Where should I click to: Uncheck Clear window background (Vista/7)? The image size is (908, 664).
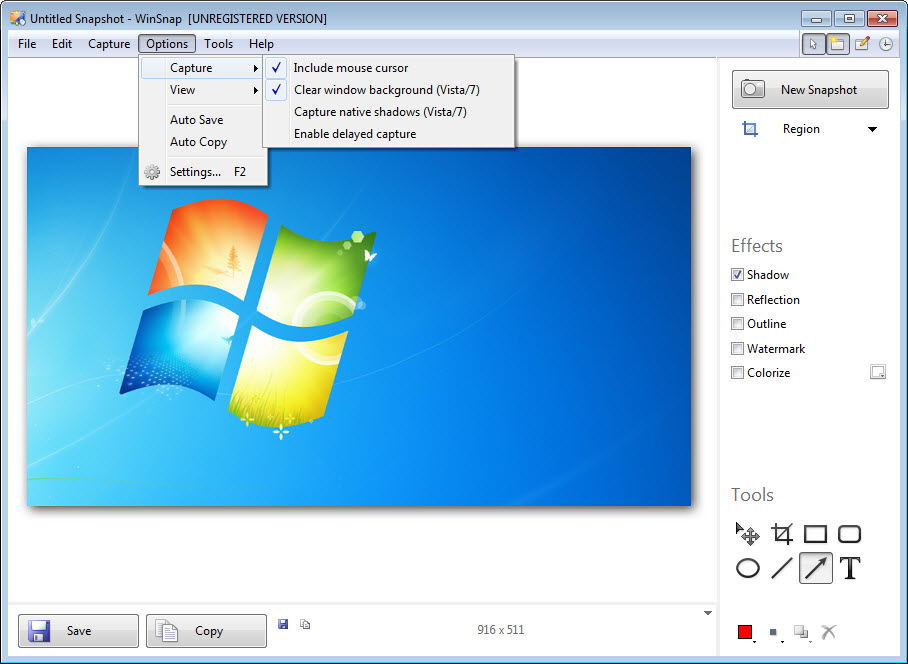tap(389, 90)
